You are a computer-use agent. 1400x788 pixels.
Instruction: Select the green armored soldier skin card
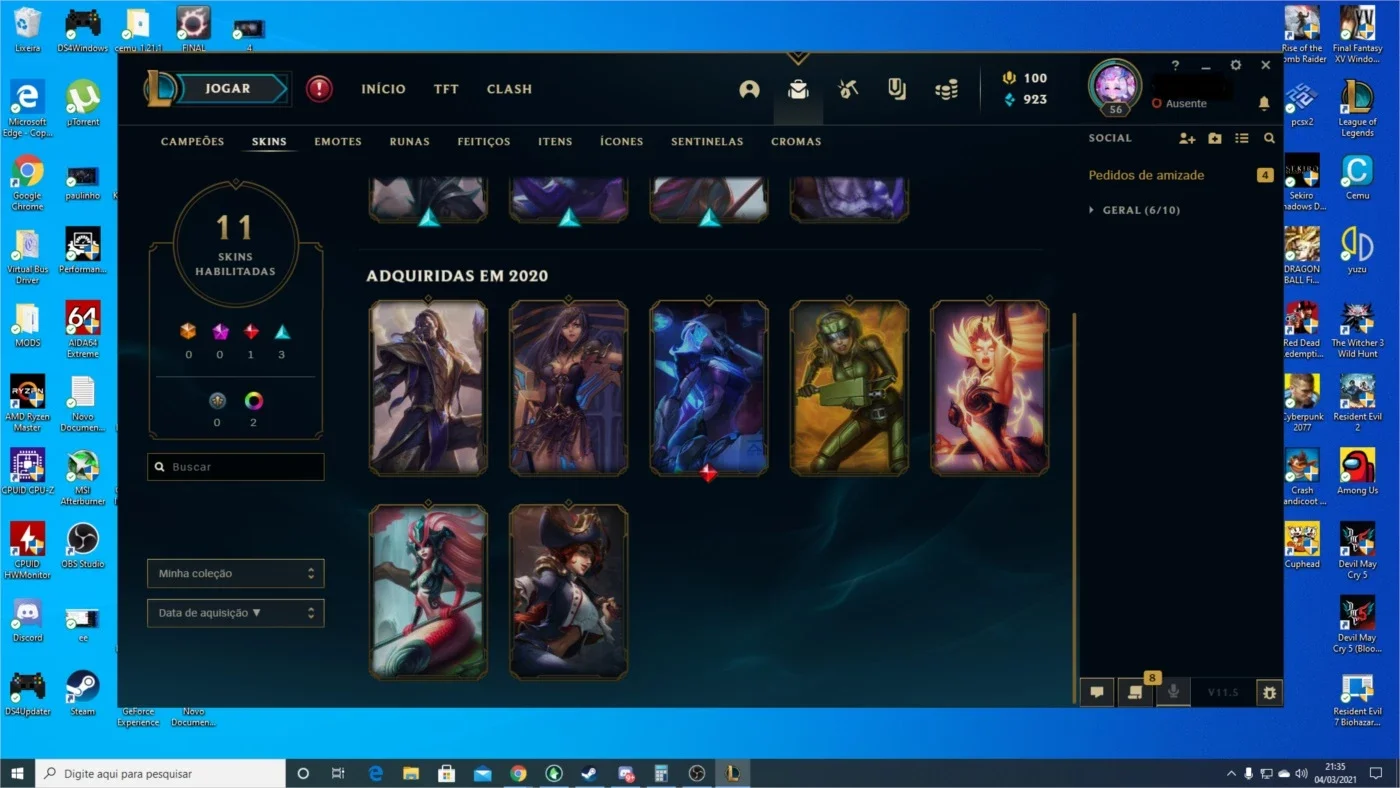(849, 388)
